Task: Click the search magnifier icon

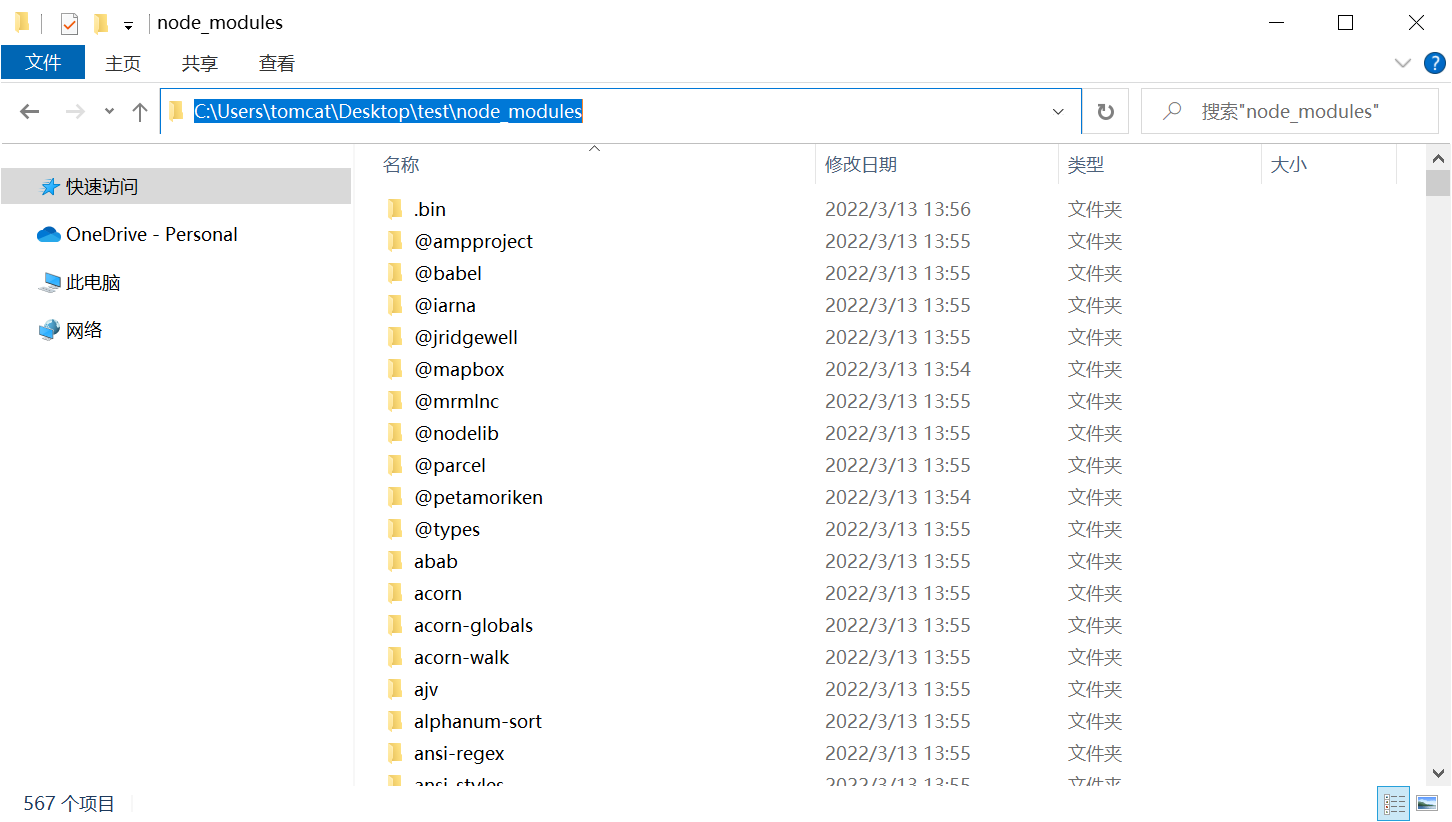Action: (x=1172, y=112)
